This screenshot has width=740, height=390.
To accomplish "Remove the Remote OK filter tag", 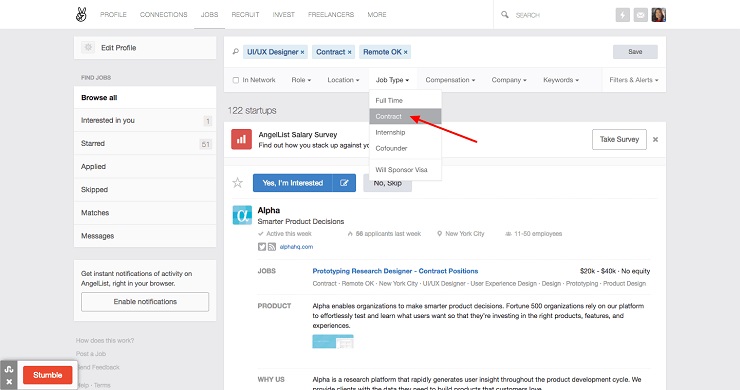I will coord(405,52).
